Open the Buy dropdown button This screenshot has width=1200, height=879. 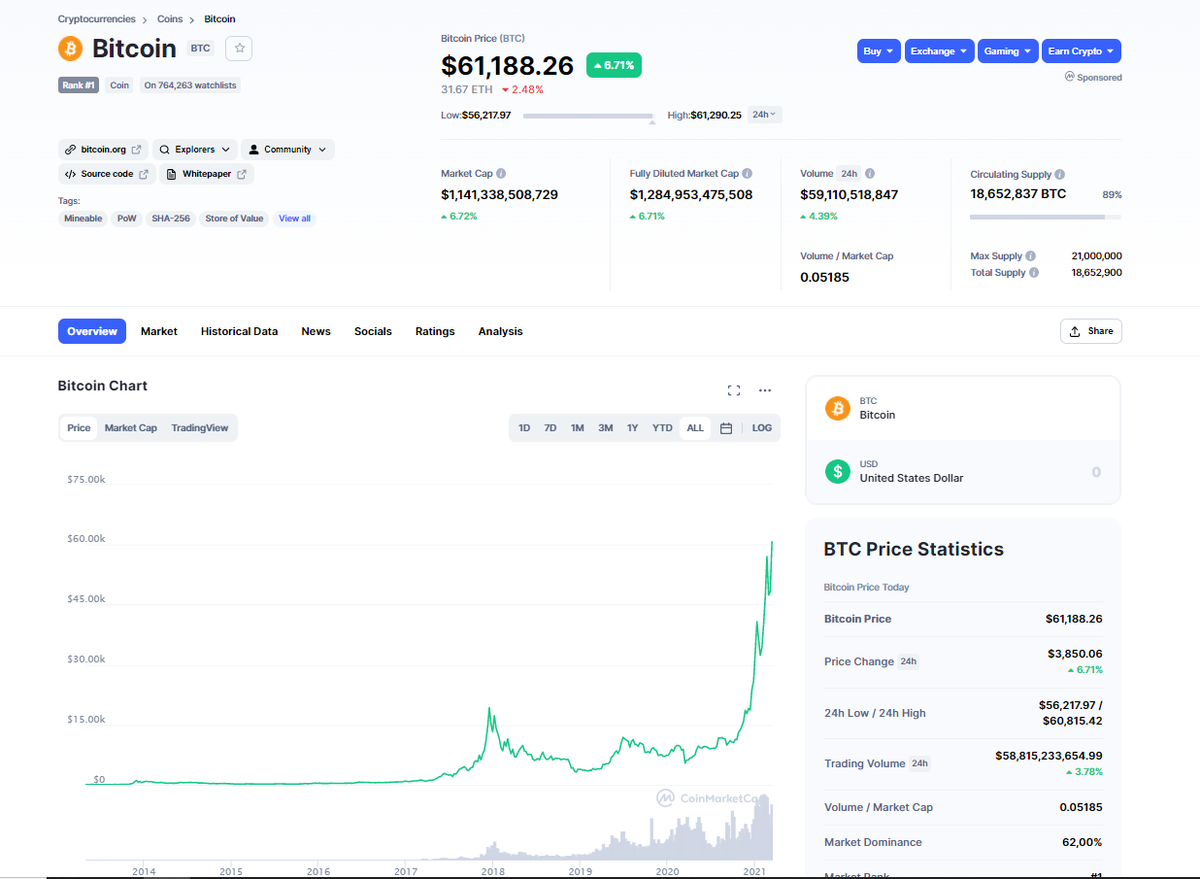click(x=879, y=51)
